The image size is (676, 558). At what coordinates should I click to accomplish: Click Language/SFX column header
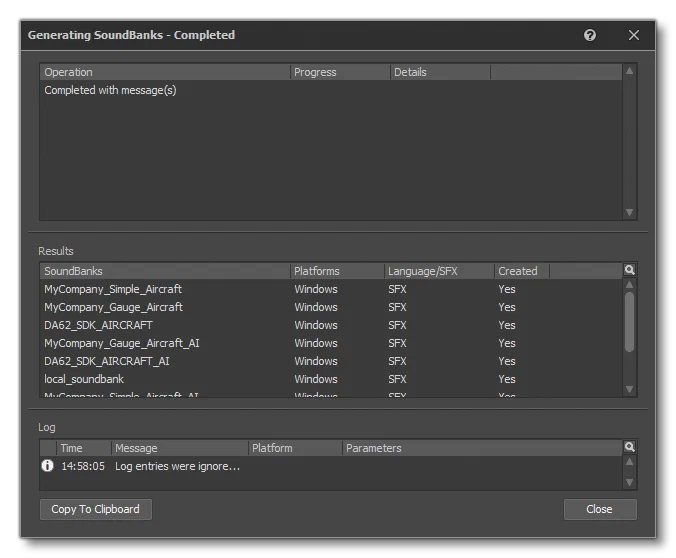click(439, 271)
